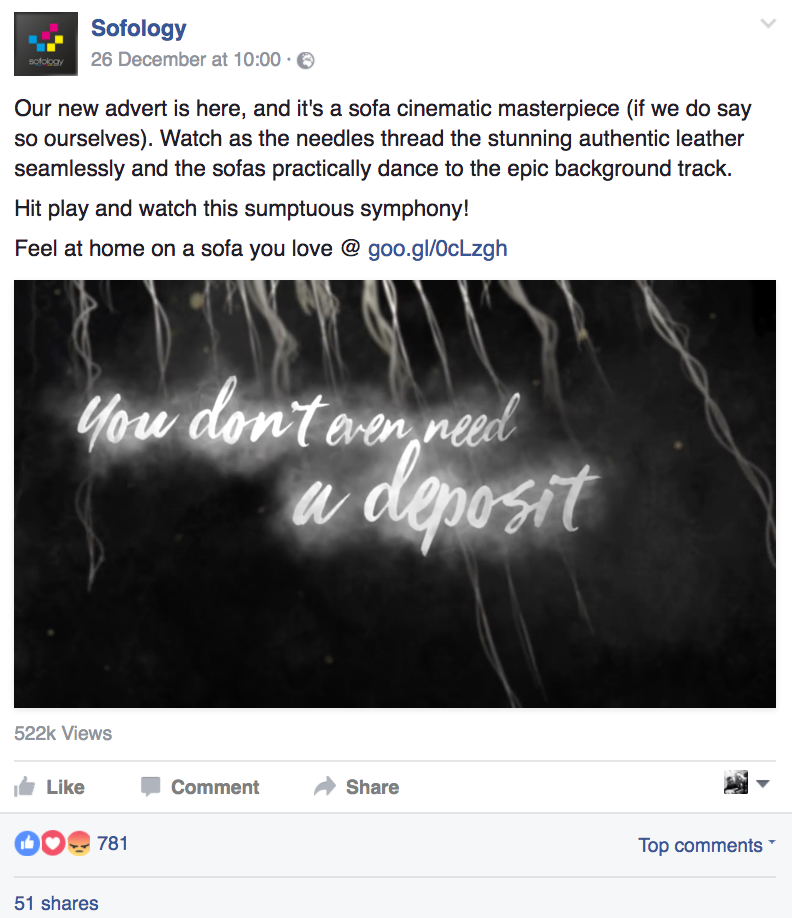Click the Share button label
Viewport: 792px width, 918px height.
tap(372, 787)
